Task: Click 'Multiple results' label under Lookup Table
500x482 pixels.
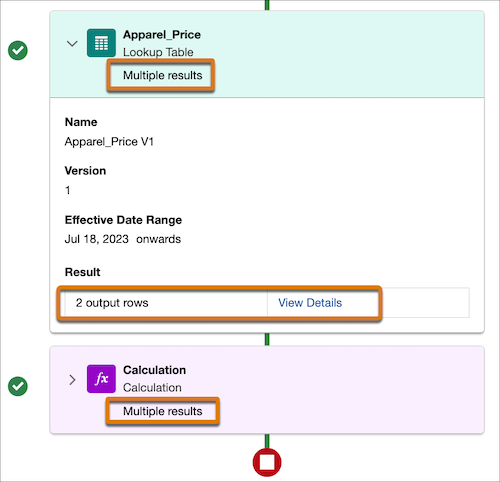Action: (163, 75)
